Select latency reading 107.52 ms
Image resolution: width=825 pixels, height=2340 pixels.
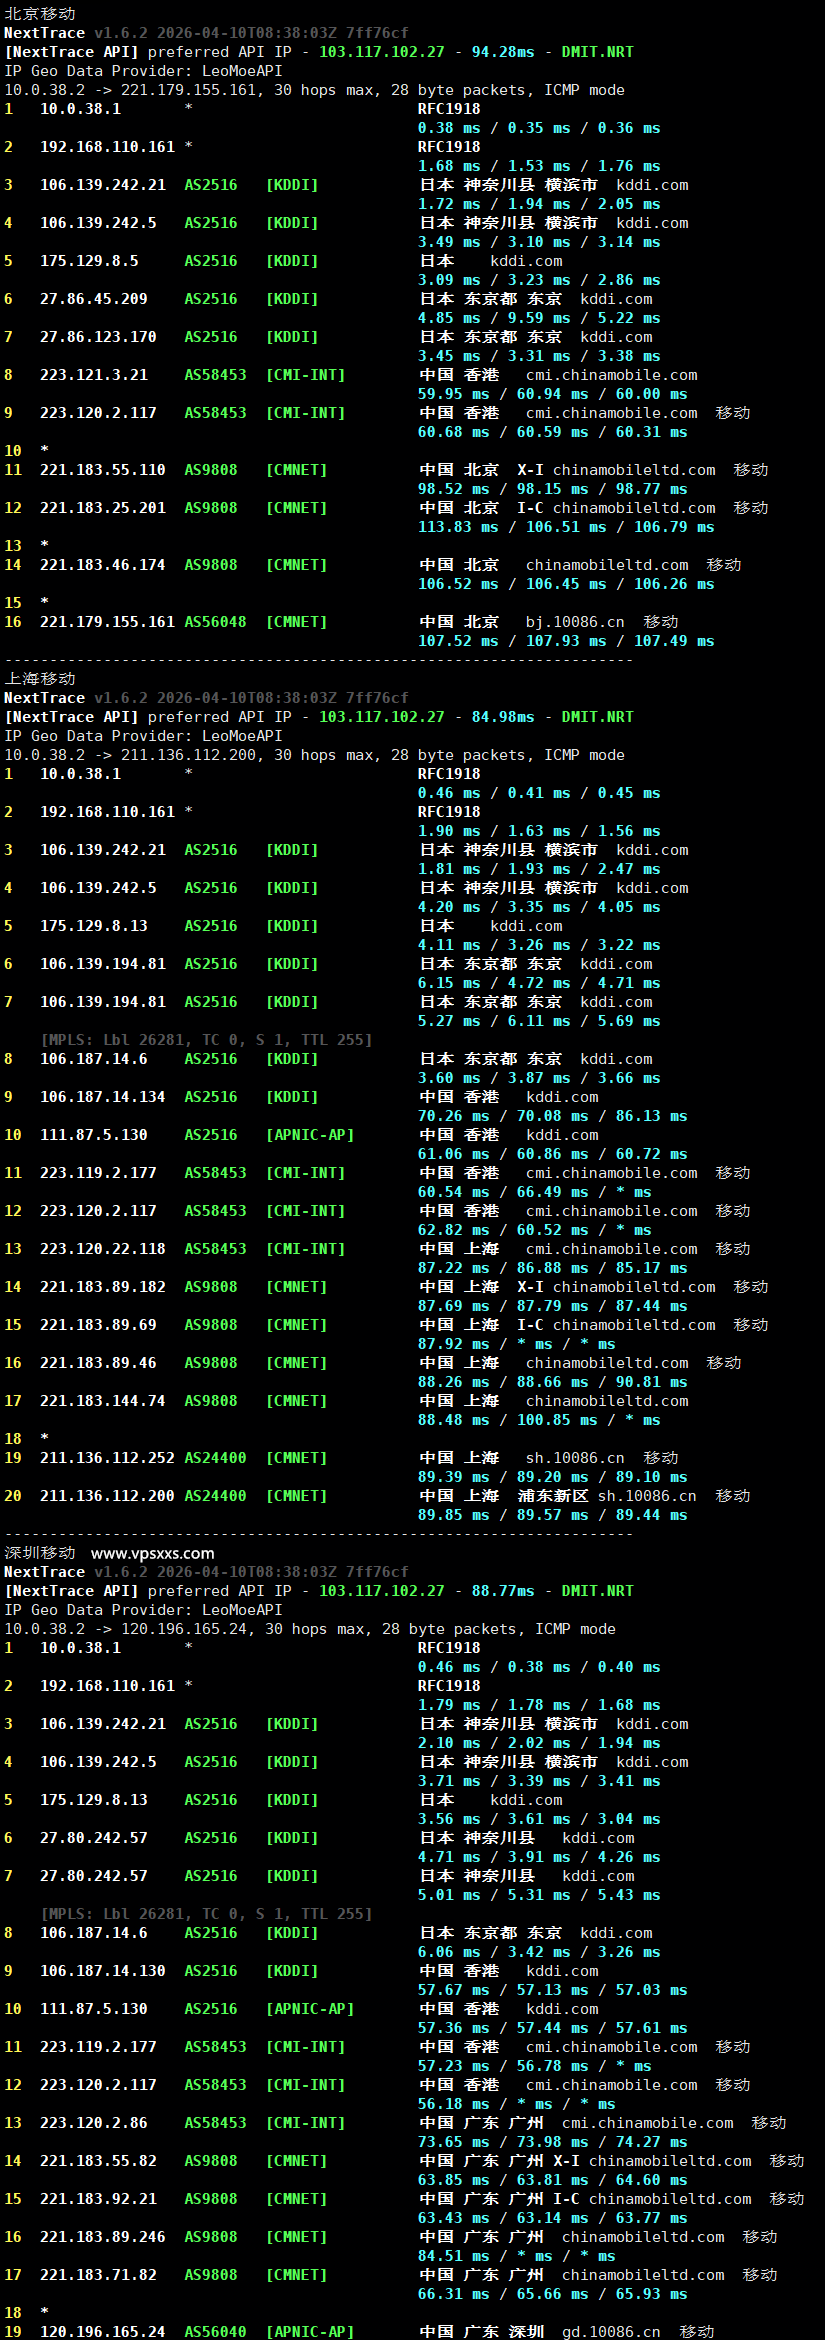pos(458,641)
